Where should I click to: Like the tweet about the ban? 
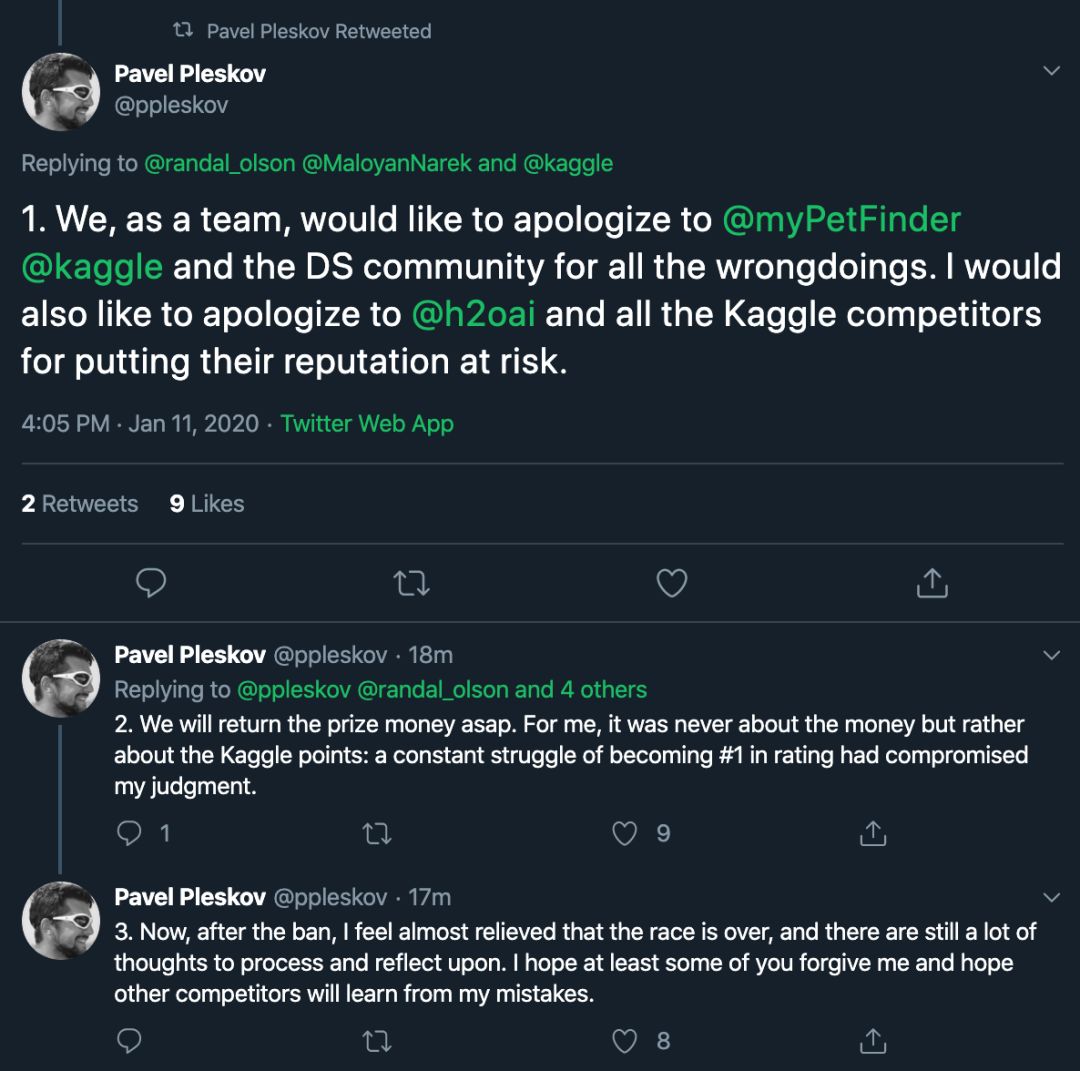(x=625, y=1041)
